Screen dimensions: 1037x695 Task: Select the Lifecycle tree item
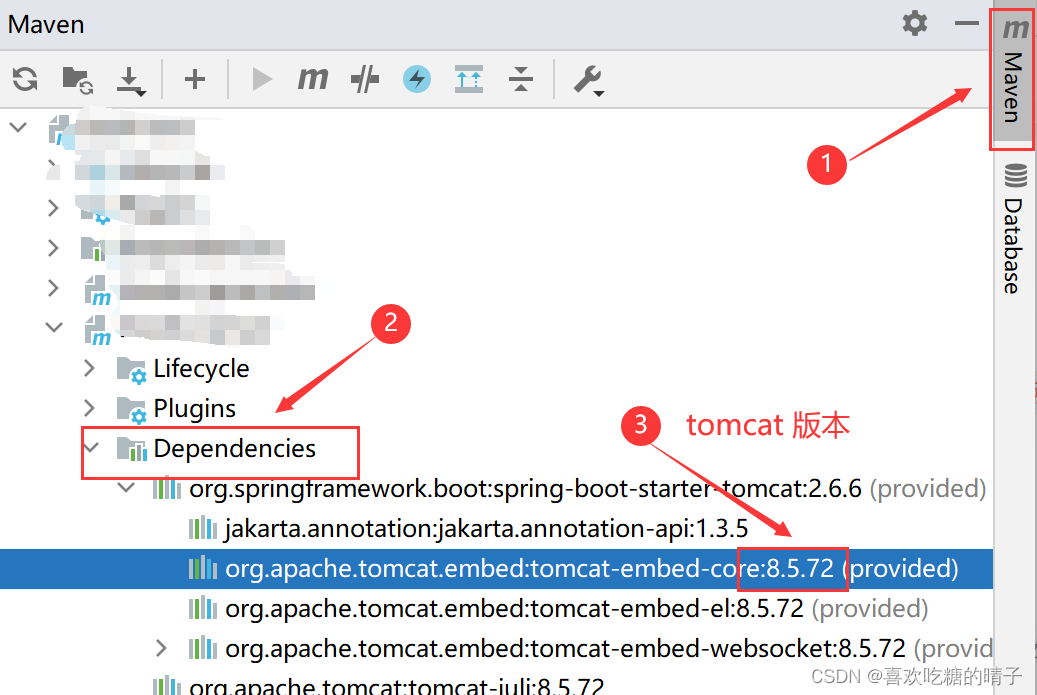coord(201,368)
